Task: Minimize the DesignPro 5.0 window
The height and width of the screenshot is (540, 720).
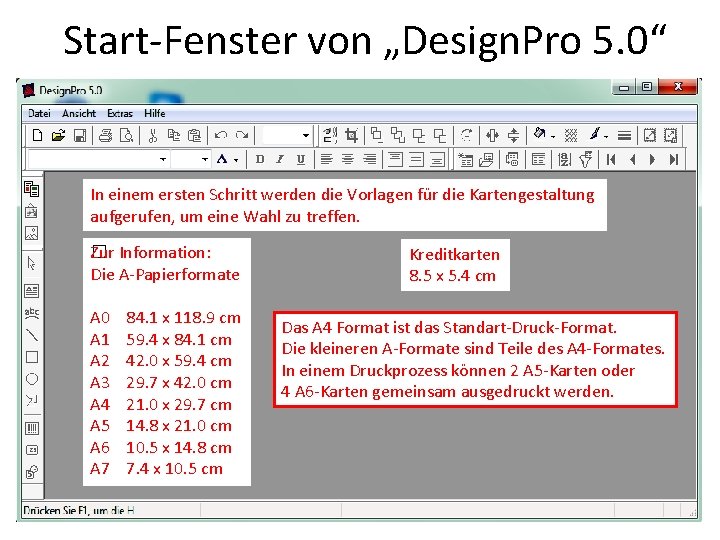Action: [624, 87]
